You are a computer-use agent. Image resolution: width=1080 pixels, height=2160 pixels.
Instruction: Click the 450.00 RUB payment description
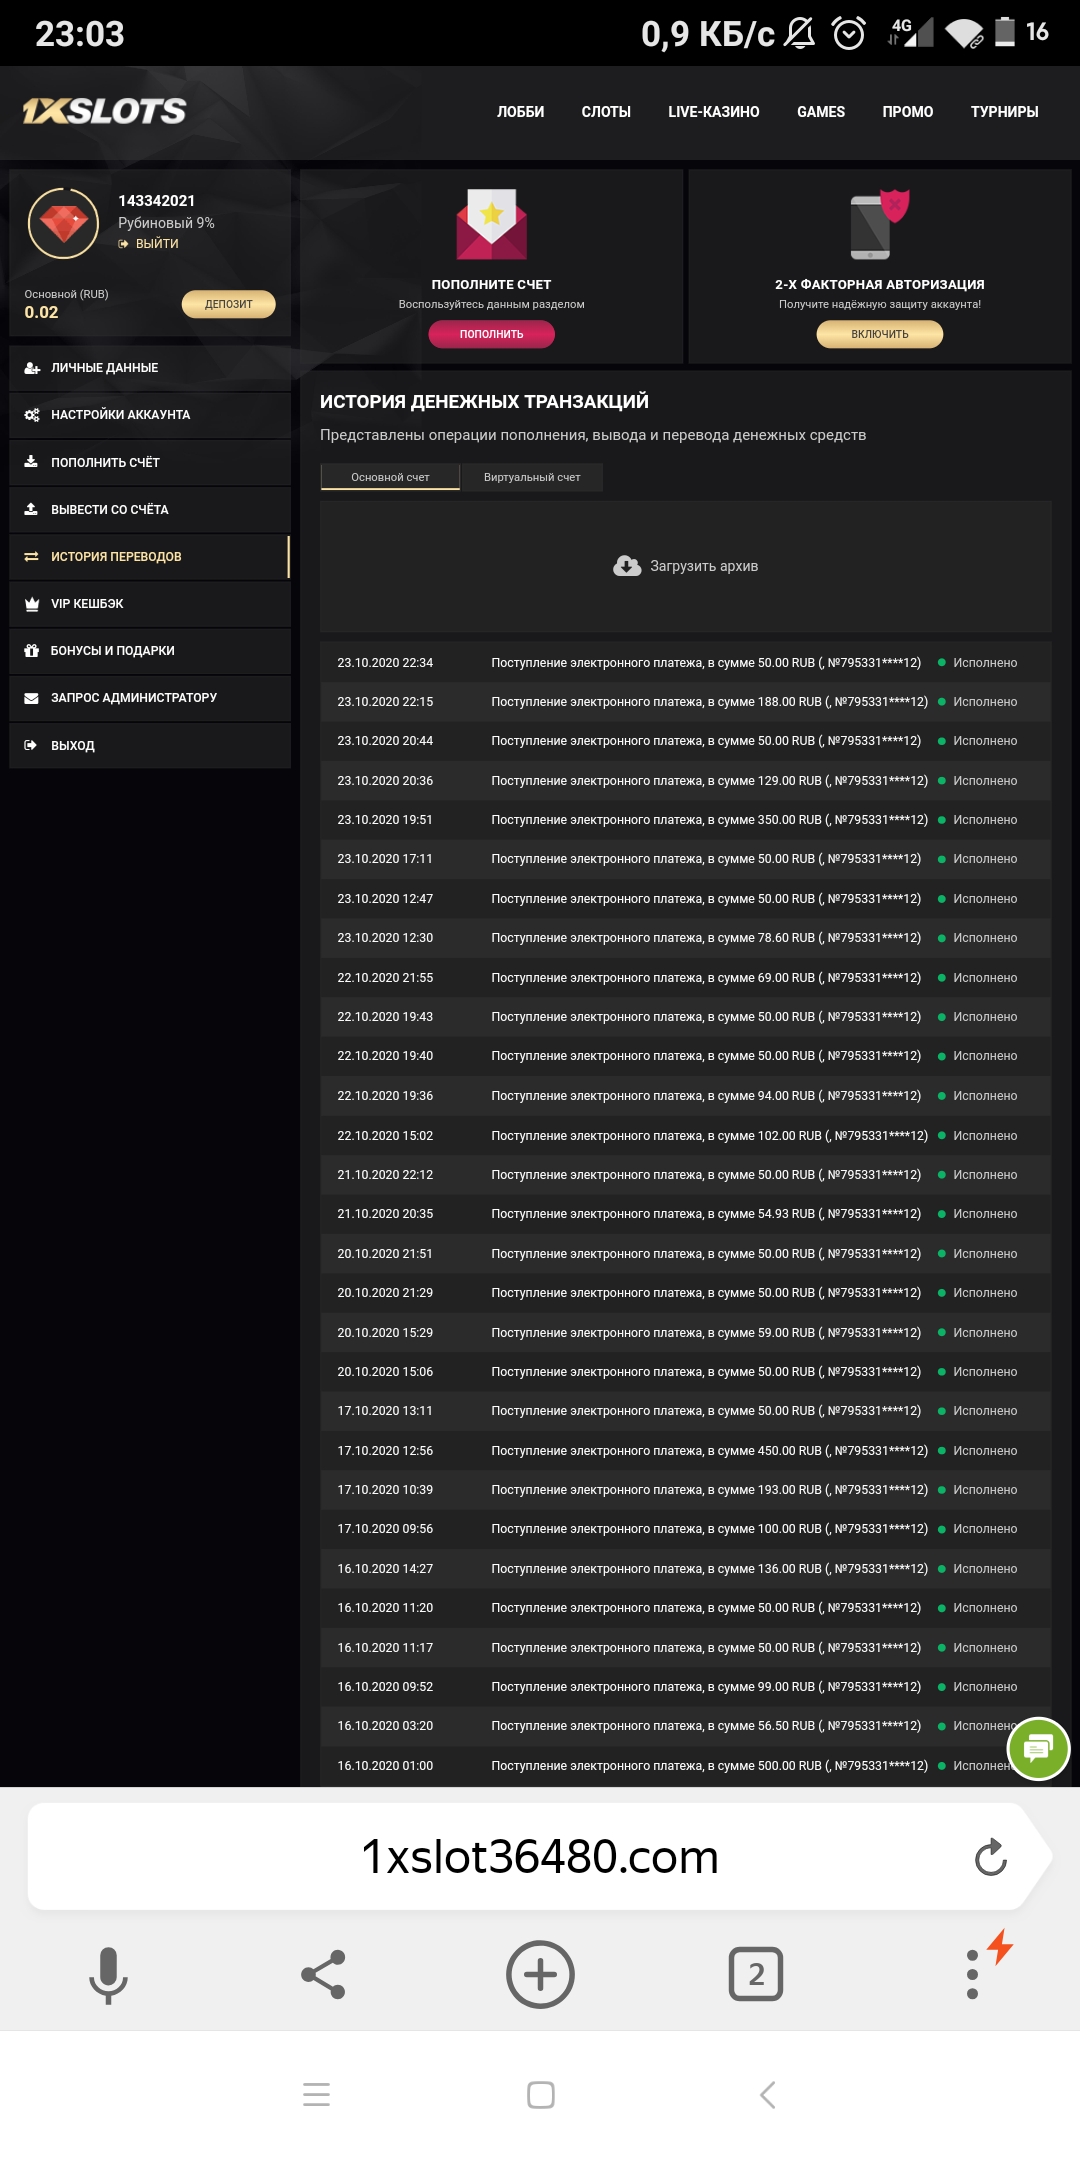point(709,1451)
